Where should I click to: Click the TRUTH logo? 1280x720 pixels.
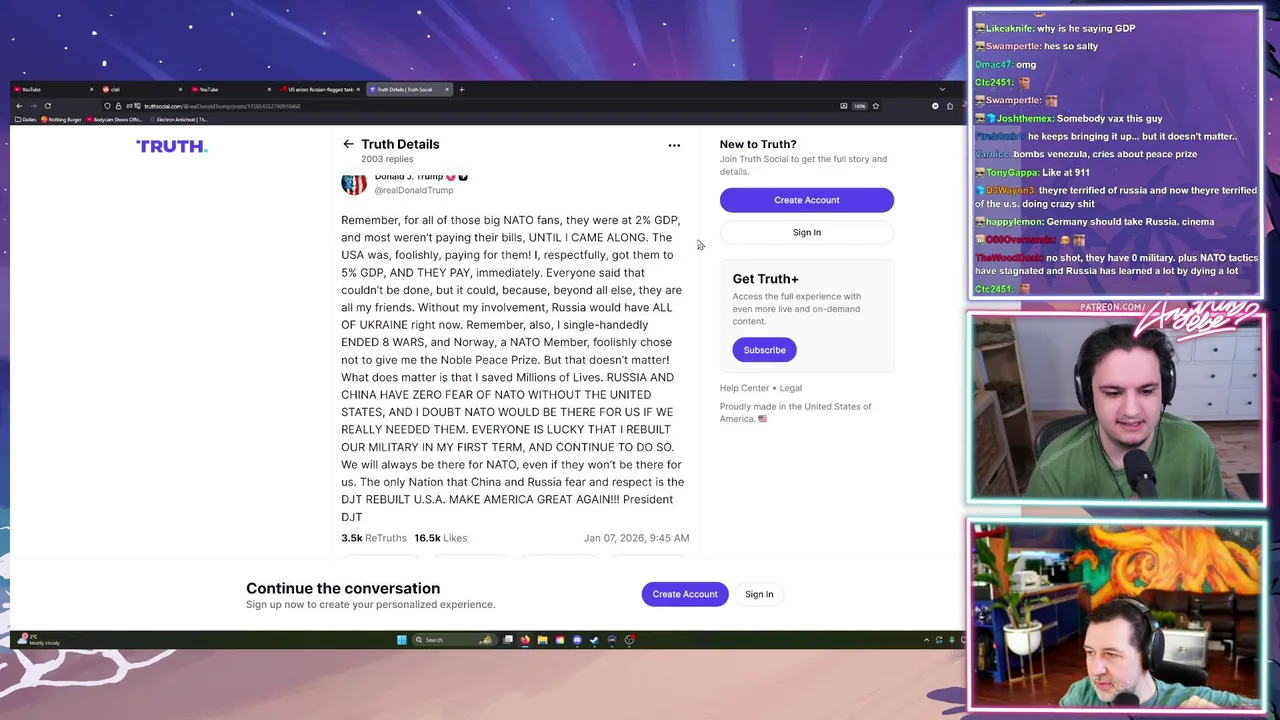coord(172,146)
